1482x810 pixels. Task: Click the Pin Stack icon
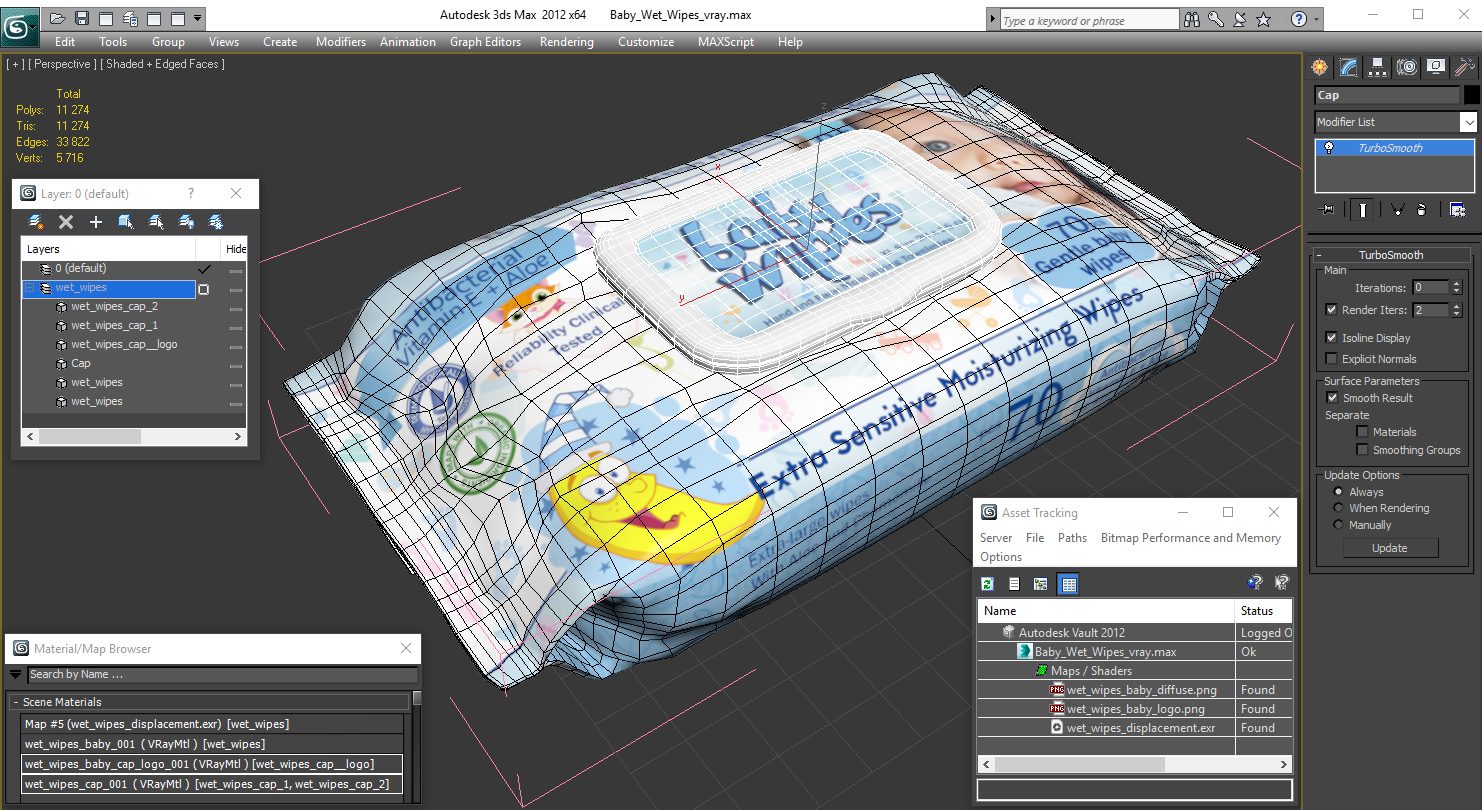[x=1328, y=209]
